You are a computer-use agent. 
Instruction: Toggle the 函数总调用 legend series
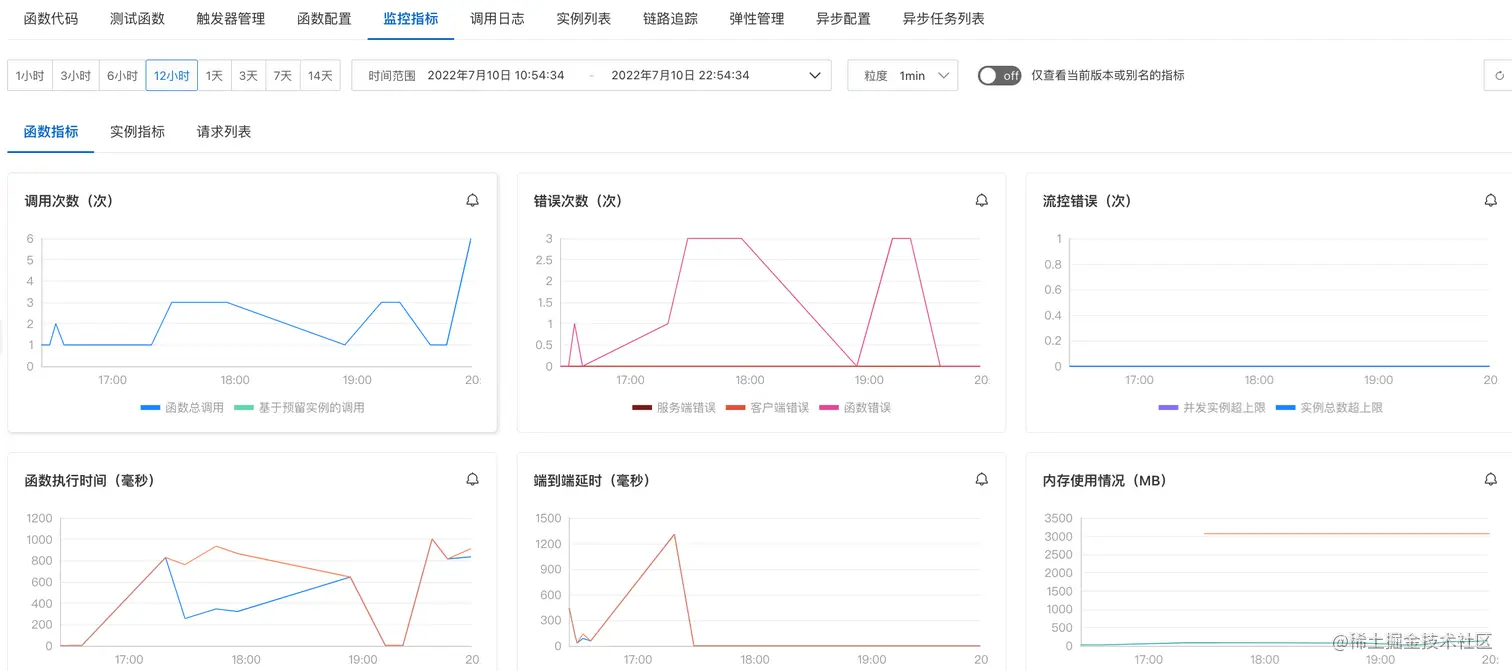(182, 408)
